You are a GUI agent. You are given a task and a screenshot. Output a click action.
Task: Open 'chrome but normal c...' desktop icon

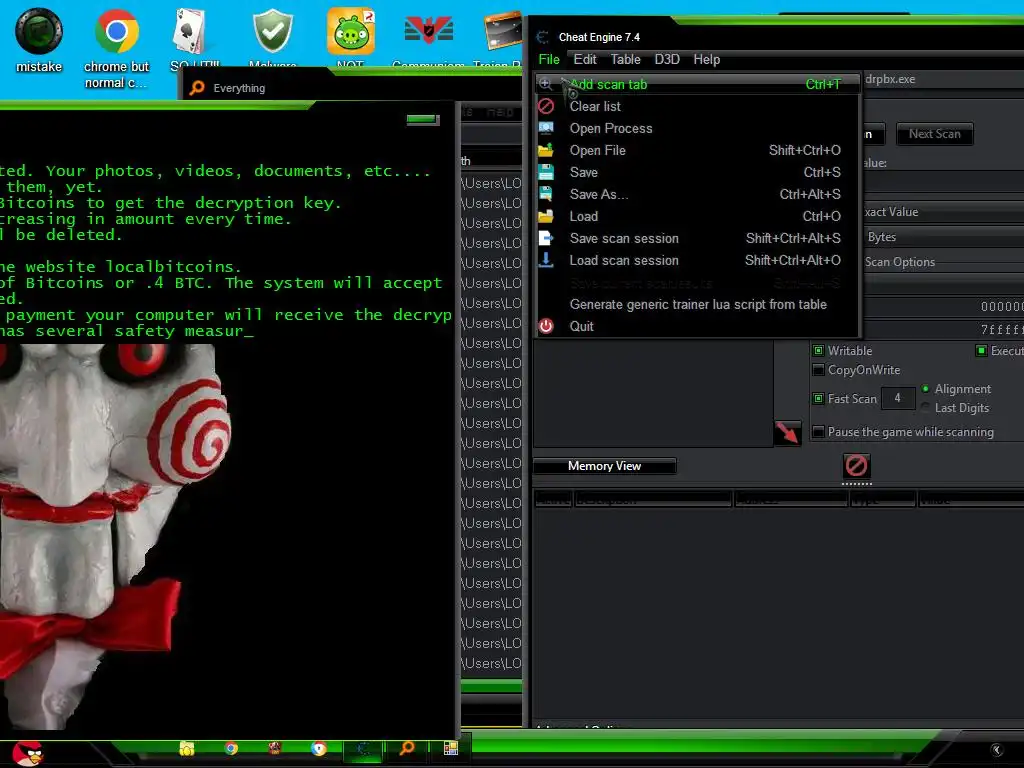coord(116,47)
